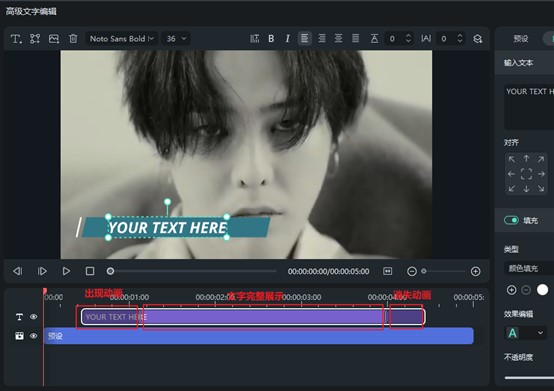Click the layer order icon at toolbar end
Screen dimensions: 554x391
[x=478, y=38]
